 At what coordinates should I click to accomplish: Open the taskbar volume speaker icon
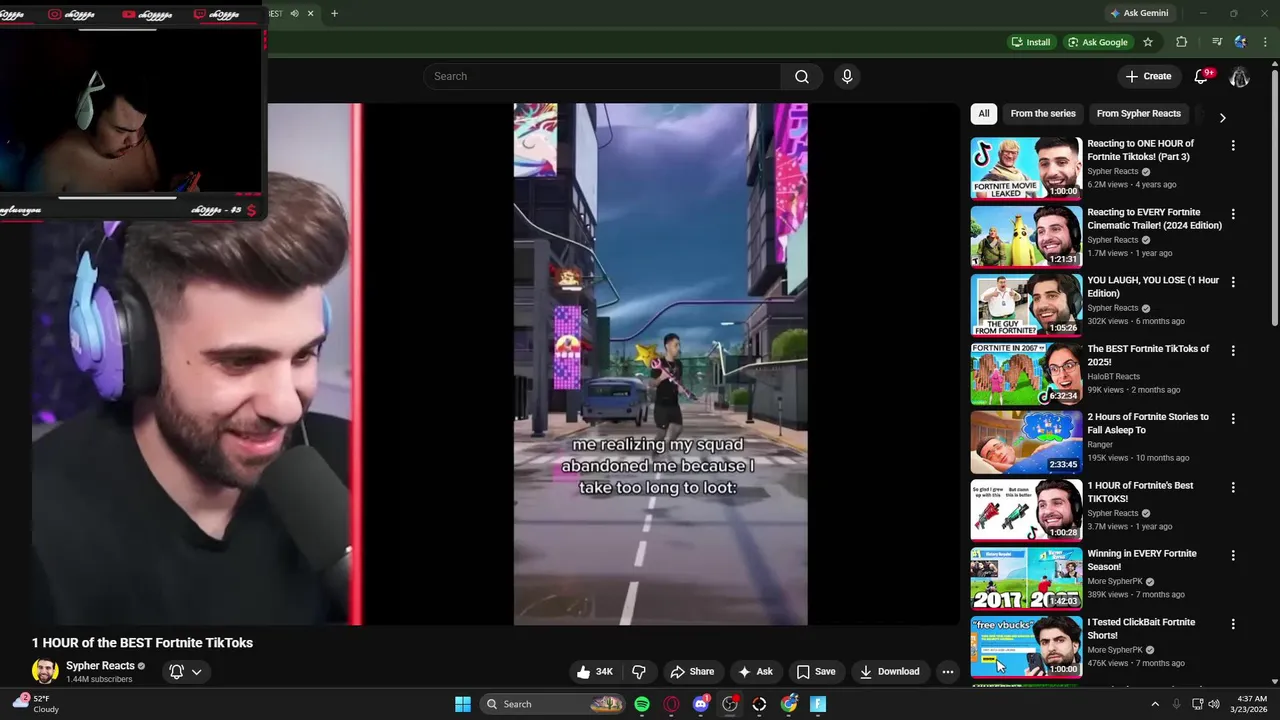point(1214,704)
